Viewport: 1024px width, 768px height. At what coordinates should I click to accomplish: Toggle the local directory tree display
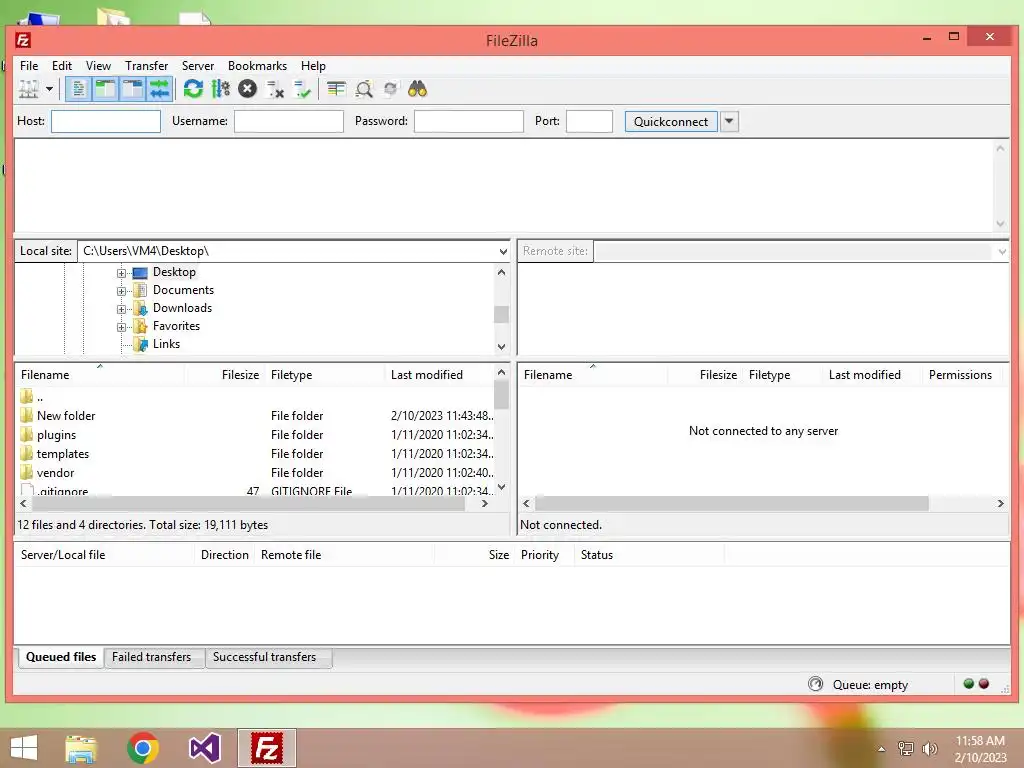(105, 89)
